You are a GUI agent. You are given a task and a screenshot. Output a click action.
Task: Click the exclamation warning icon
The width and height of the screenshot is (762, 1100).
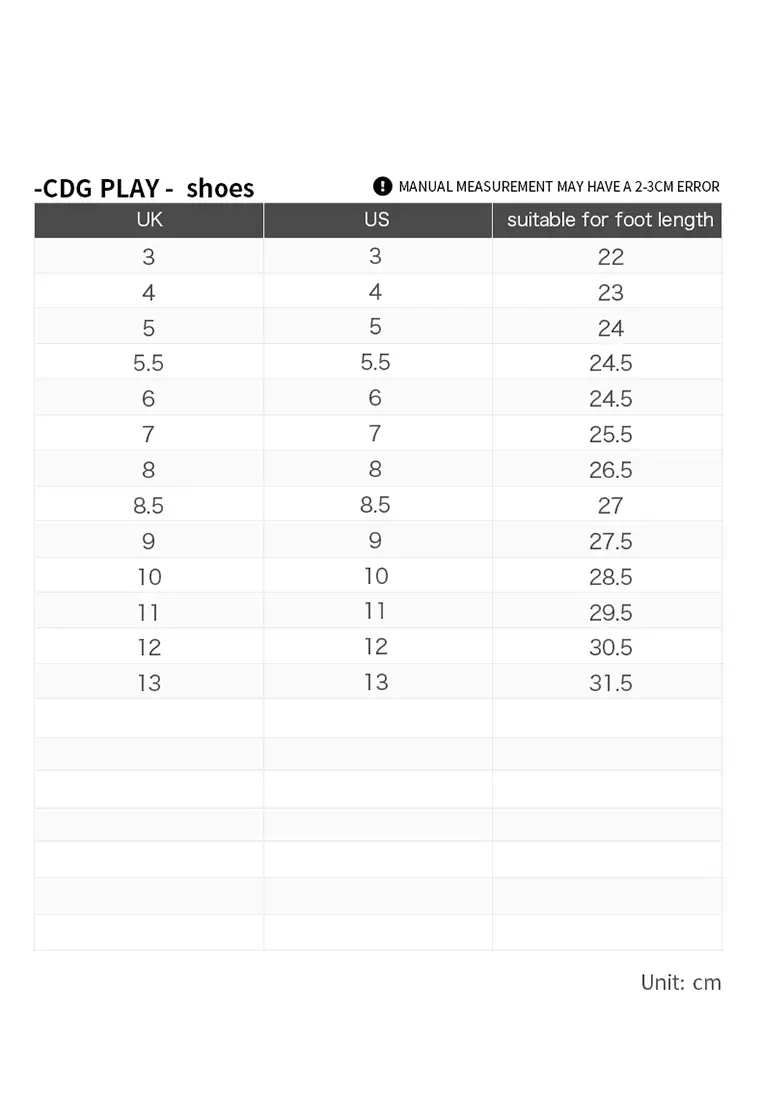pyautogui.click(x=382, y=186)
